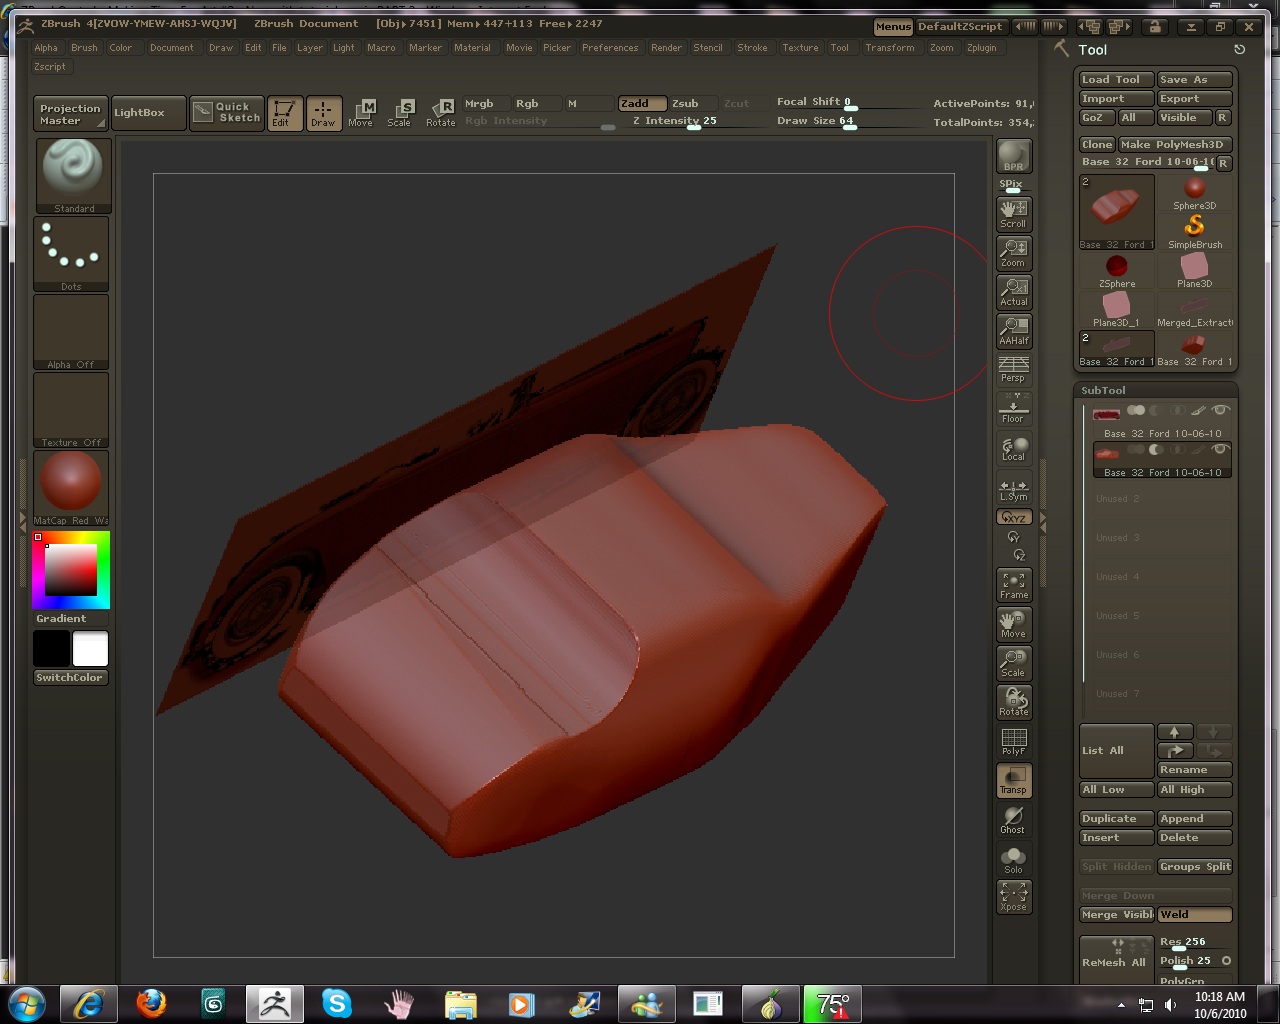
Task: Open the Transform menu
Action: 890,47
